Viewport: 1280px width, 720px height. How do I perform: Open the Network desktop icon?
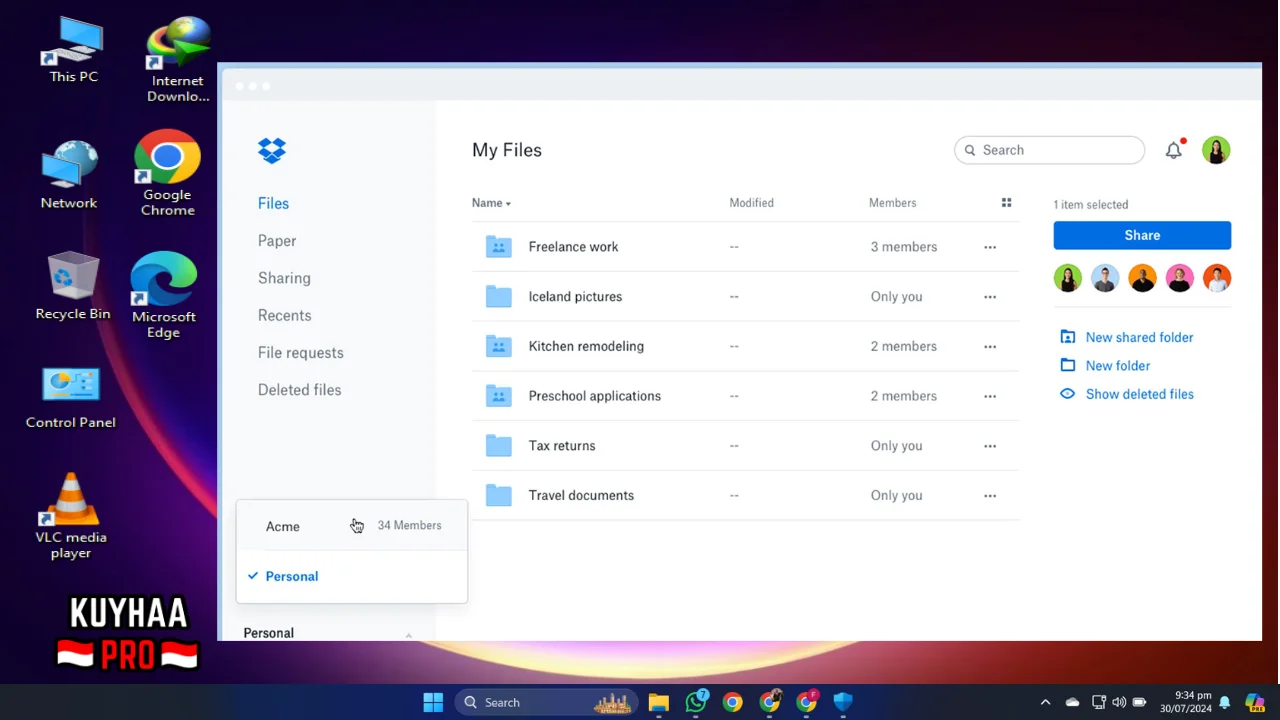pyautogui.click(x=69, y=175)
